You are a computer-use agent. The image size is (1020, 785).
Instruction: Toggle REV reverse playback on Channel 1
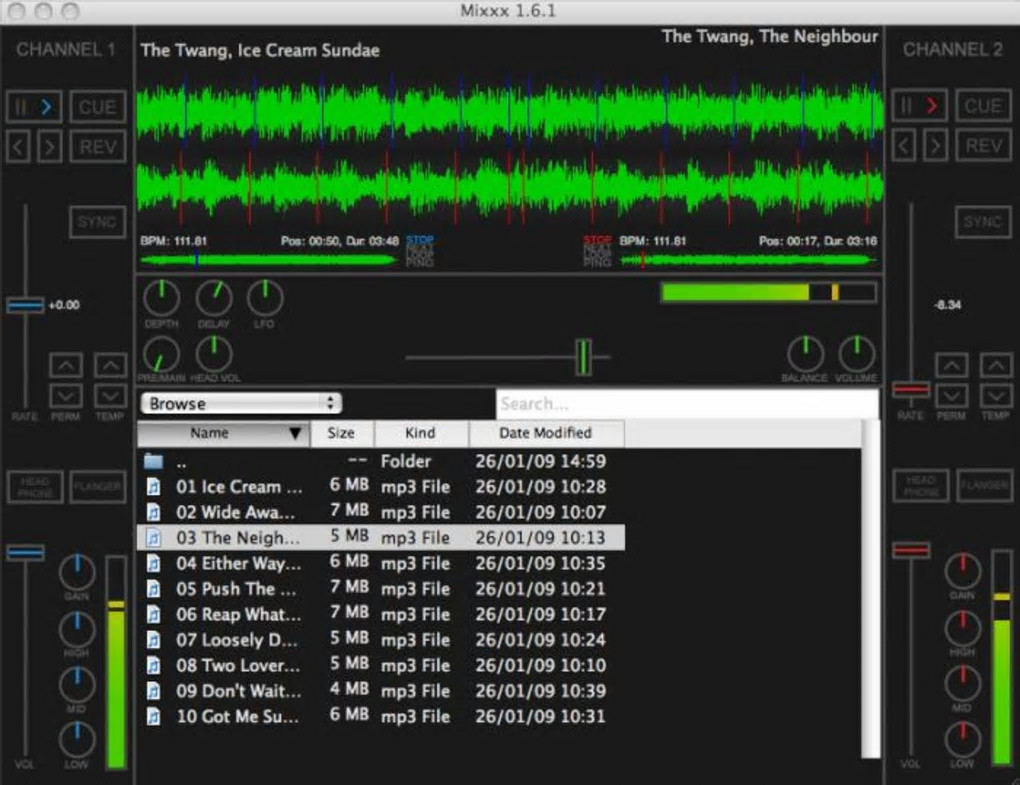[98, 147]
